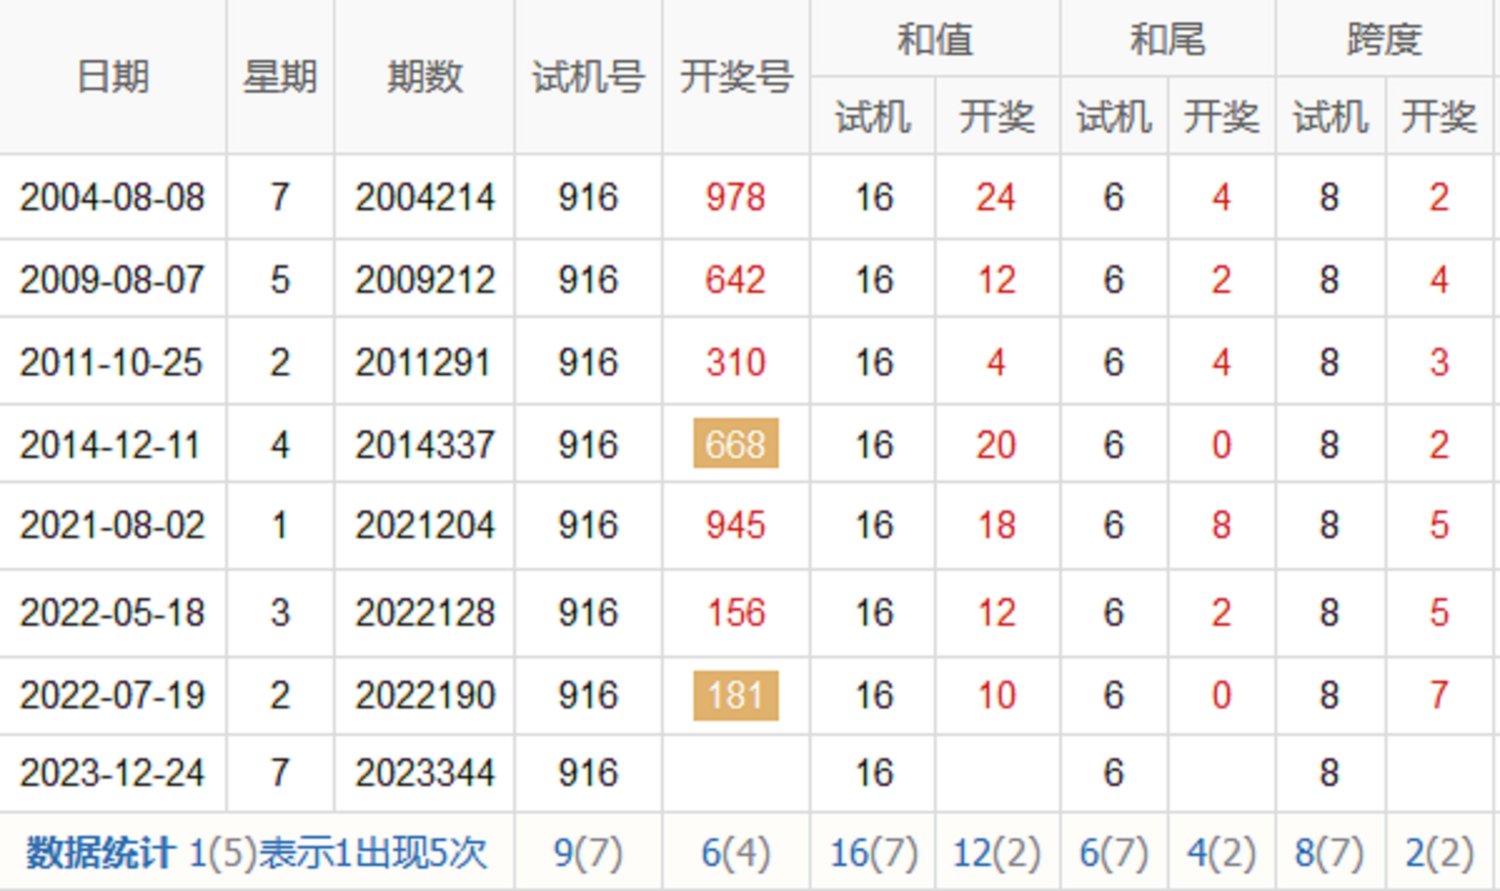This screenshot has height=891, width=1500.
Task: Click the 日期 column header
Action: [x=113, y=77]
